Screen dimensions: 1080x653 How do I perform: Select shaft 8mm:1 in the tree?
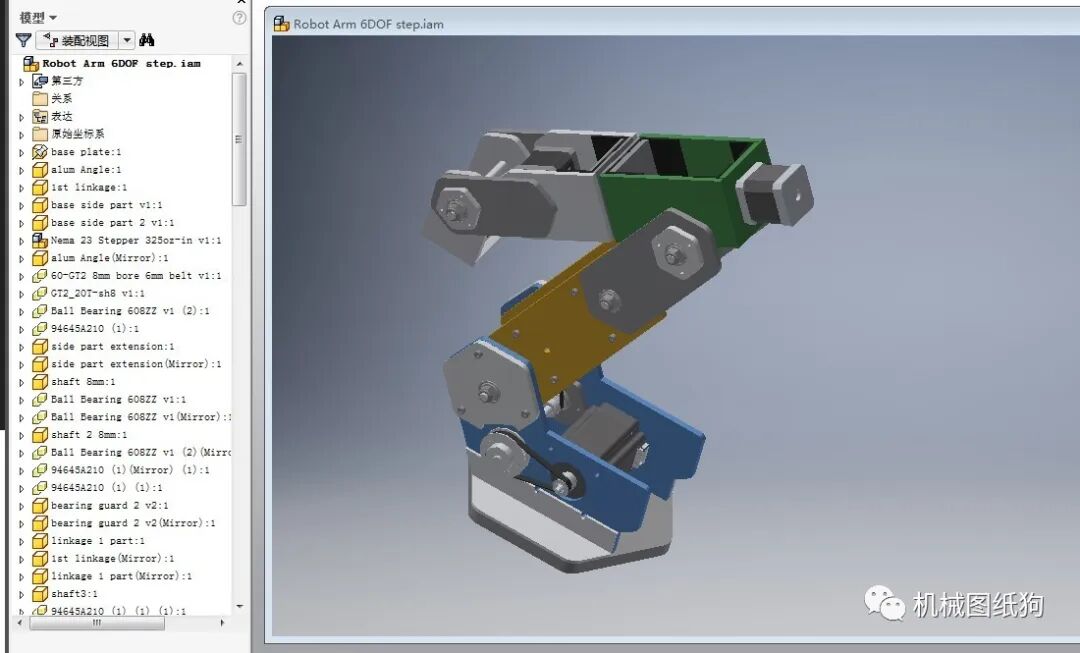(83, 382)
